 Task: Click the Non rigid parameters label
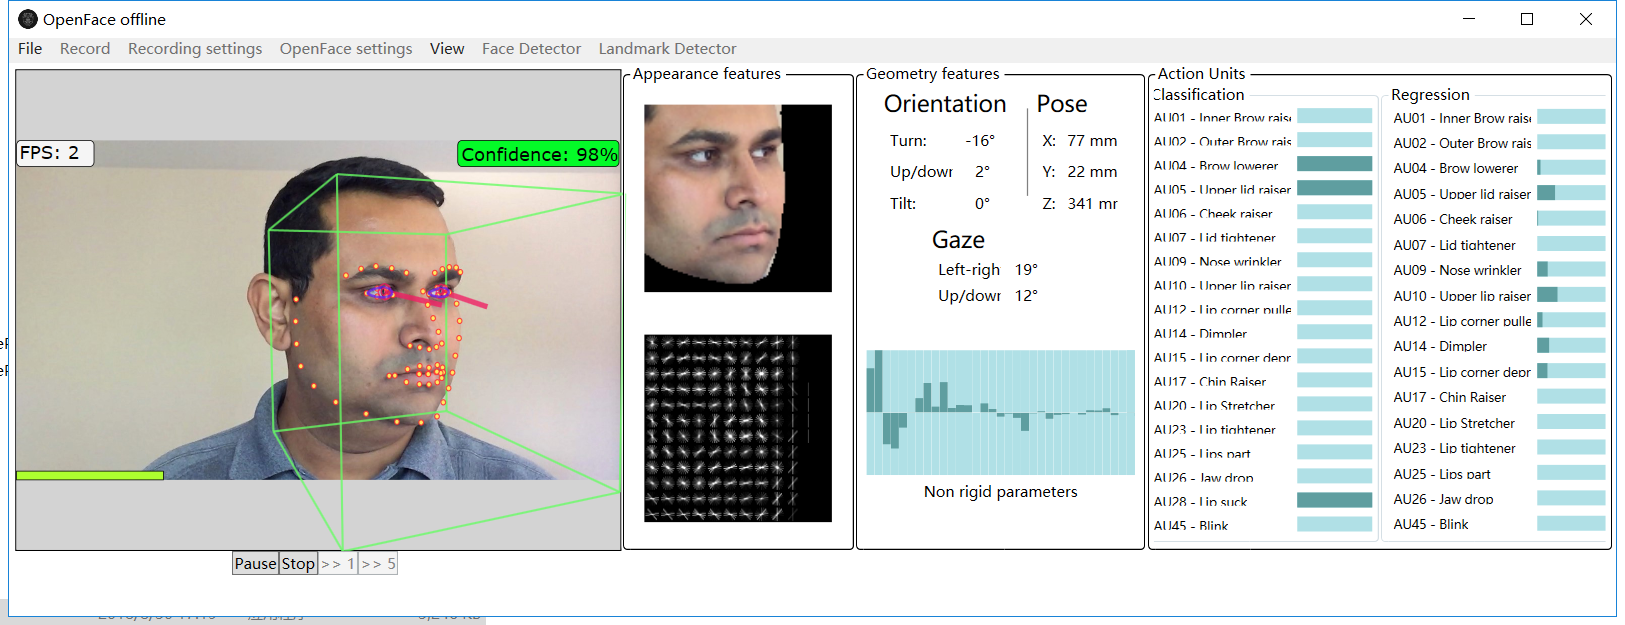[x=1001, y=492]
